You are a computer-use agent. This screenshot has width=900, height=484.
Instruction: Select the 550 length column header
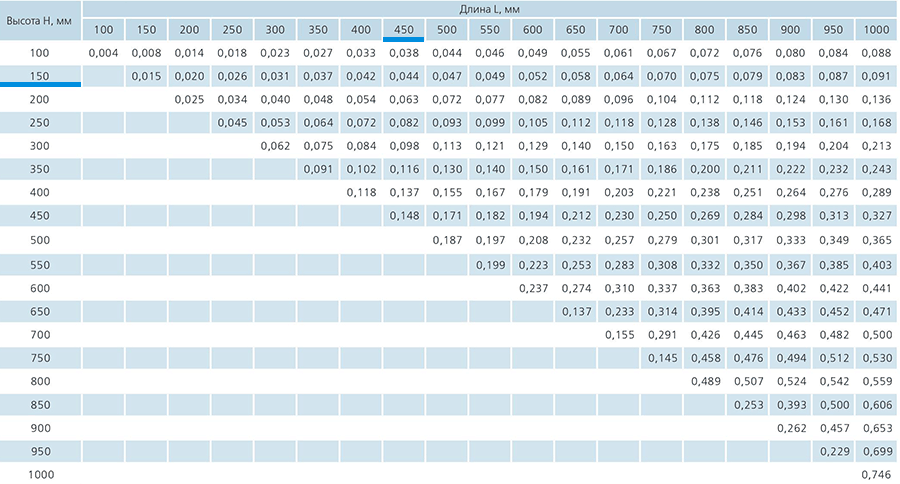490,30
